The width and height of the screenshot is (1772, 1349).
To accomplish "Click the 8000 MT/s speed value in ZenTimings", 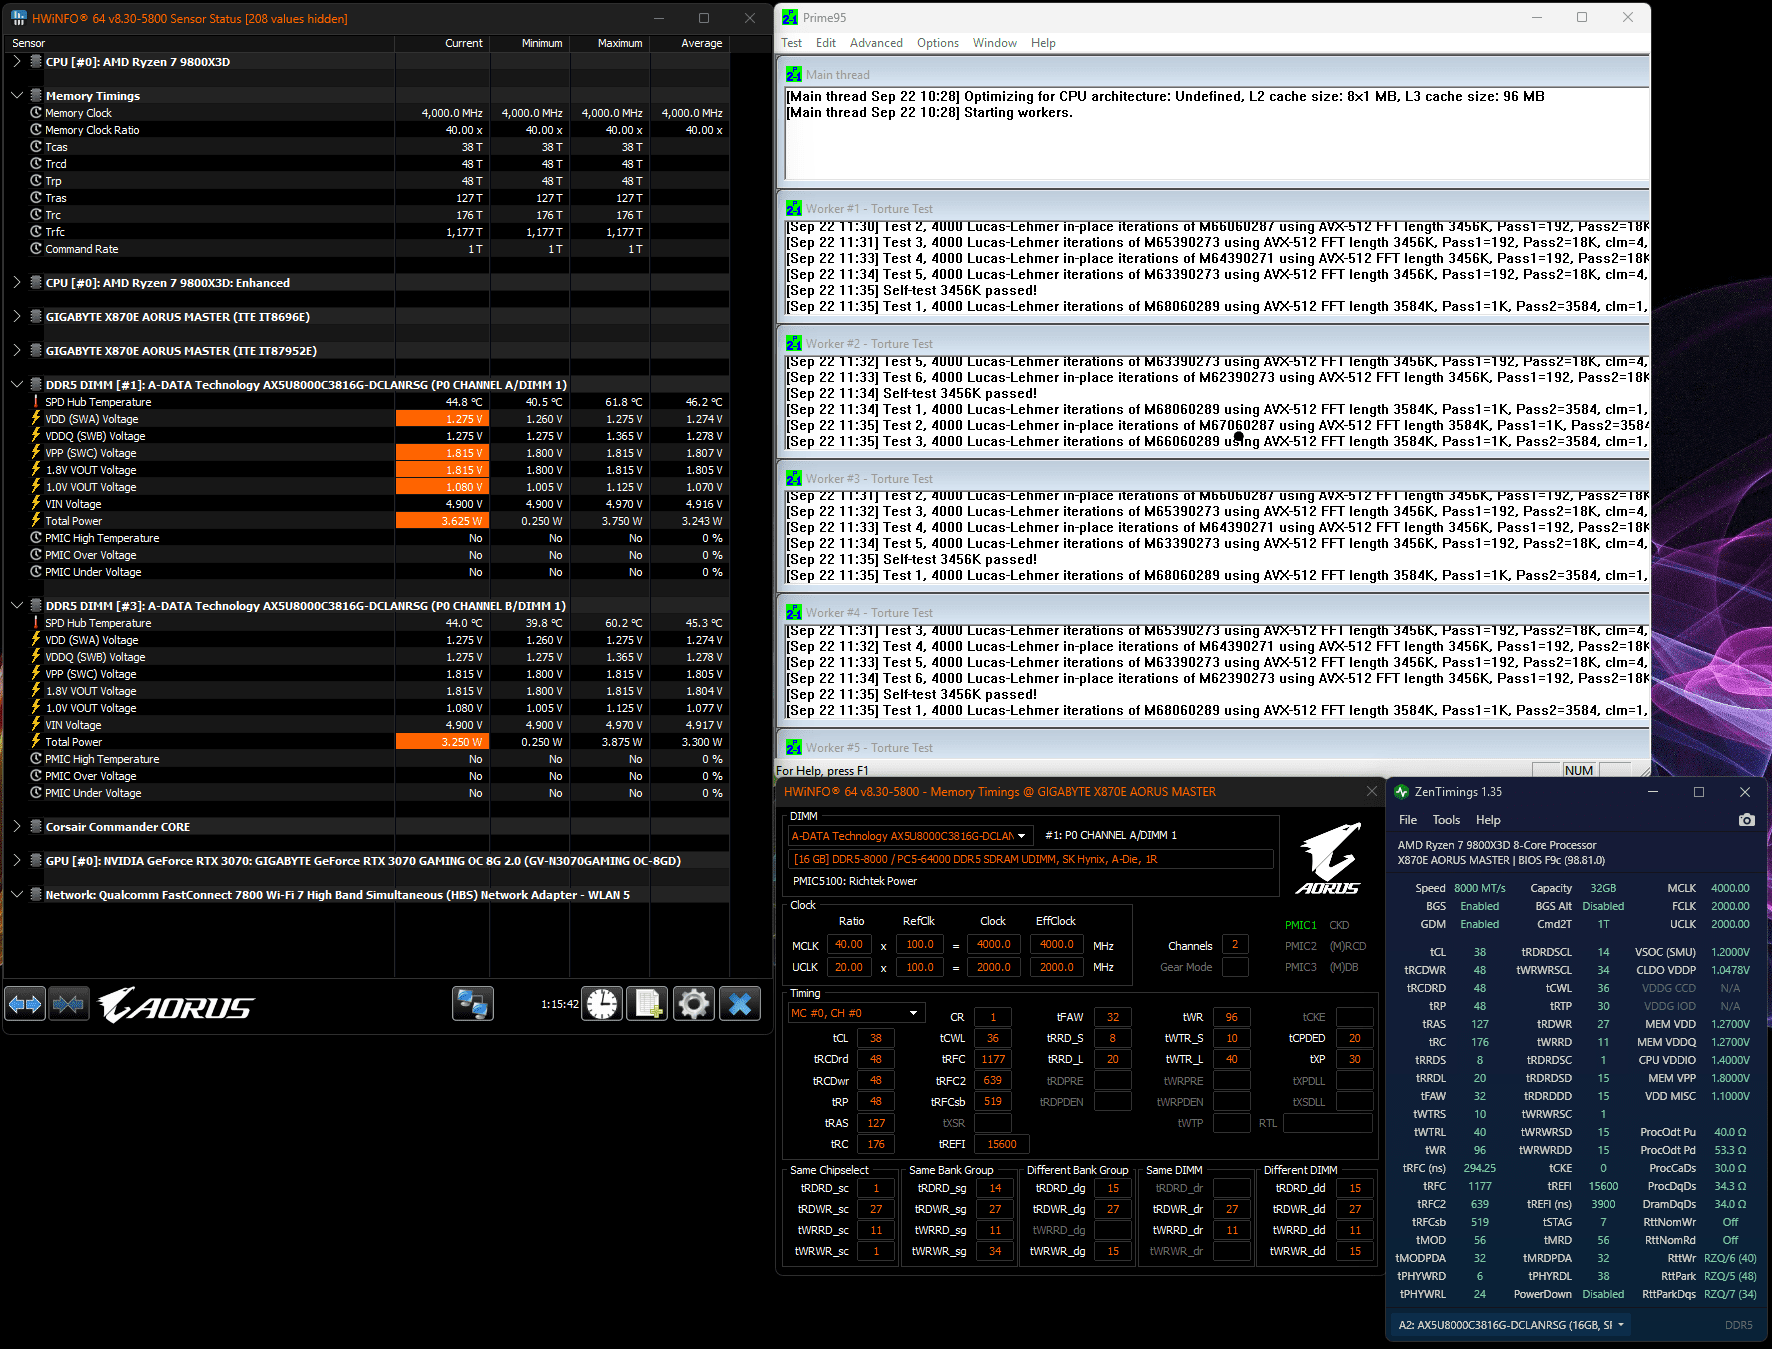I will point(1480,888).
